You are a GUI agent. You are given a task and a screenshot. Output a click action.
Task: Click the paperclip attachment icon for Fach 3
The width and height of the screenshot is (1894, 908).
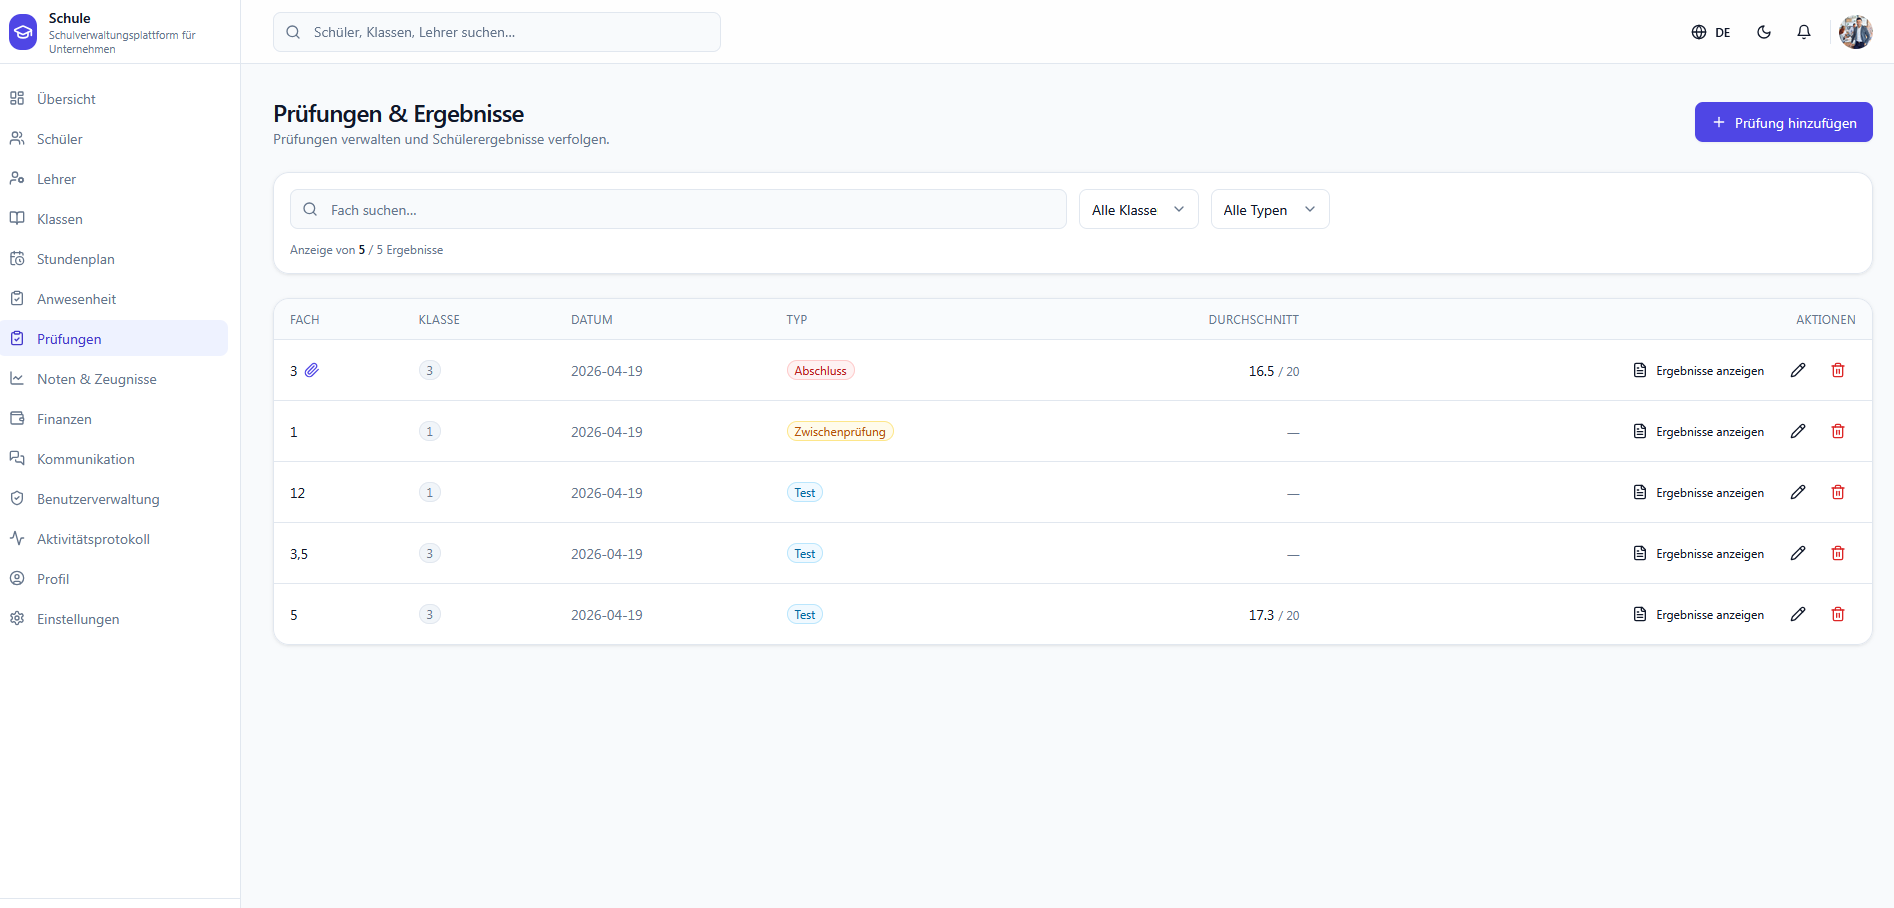[312, 370]
